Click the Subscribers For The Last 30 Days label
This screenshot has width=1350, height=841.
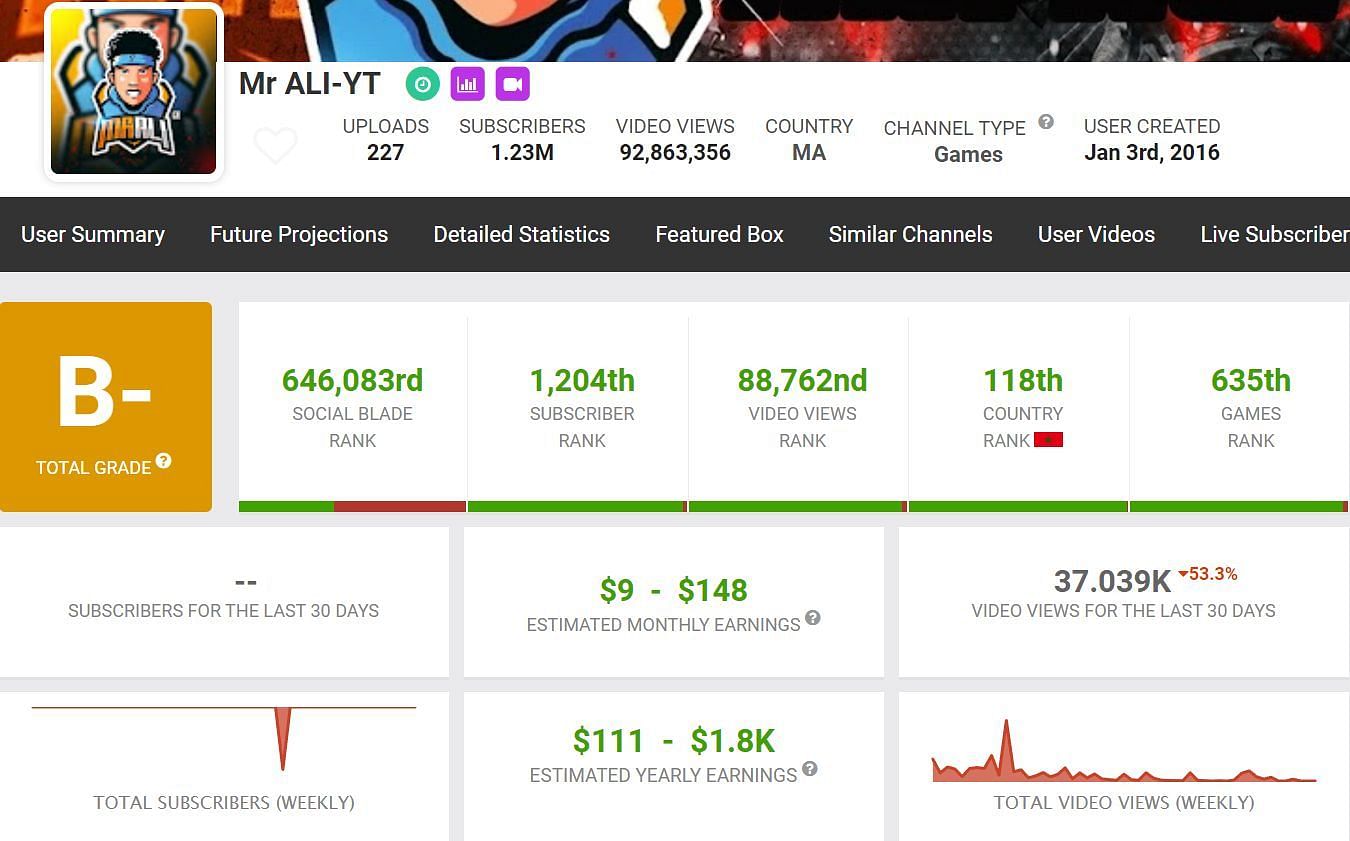click(223, 611)
